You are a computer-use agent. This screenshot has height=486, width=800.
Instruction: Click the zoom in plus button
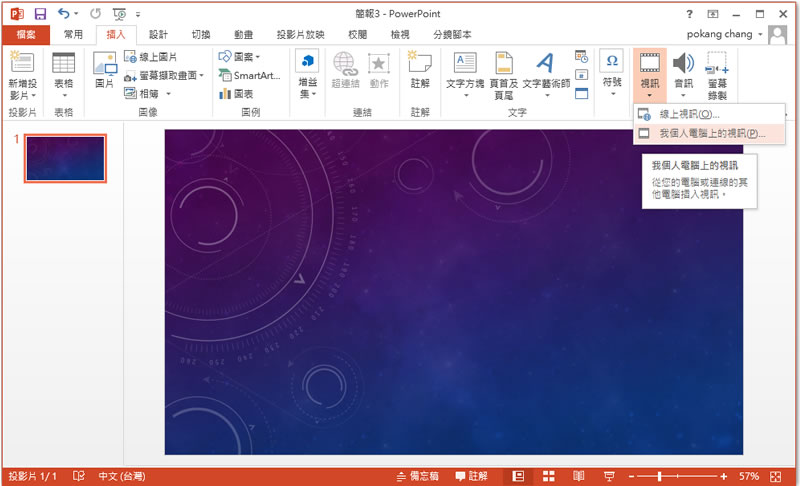tap(723, 476)
